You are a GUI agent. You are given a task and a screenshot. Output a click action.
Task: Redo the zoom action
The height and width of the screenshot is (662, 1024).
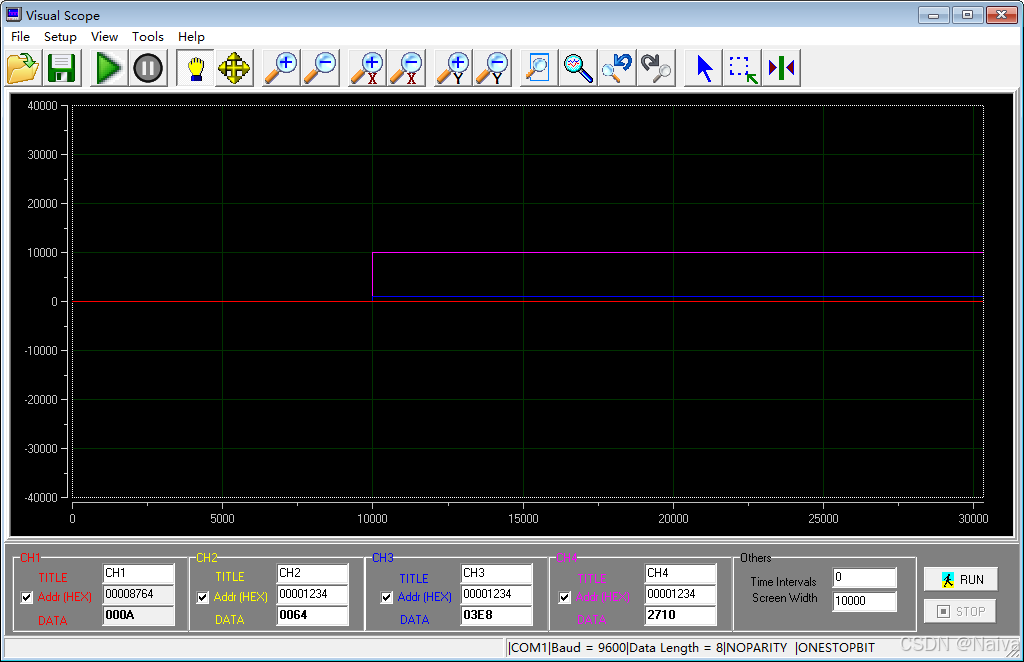656,68
